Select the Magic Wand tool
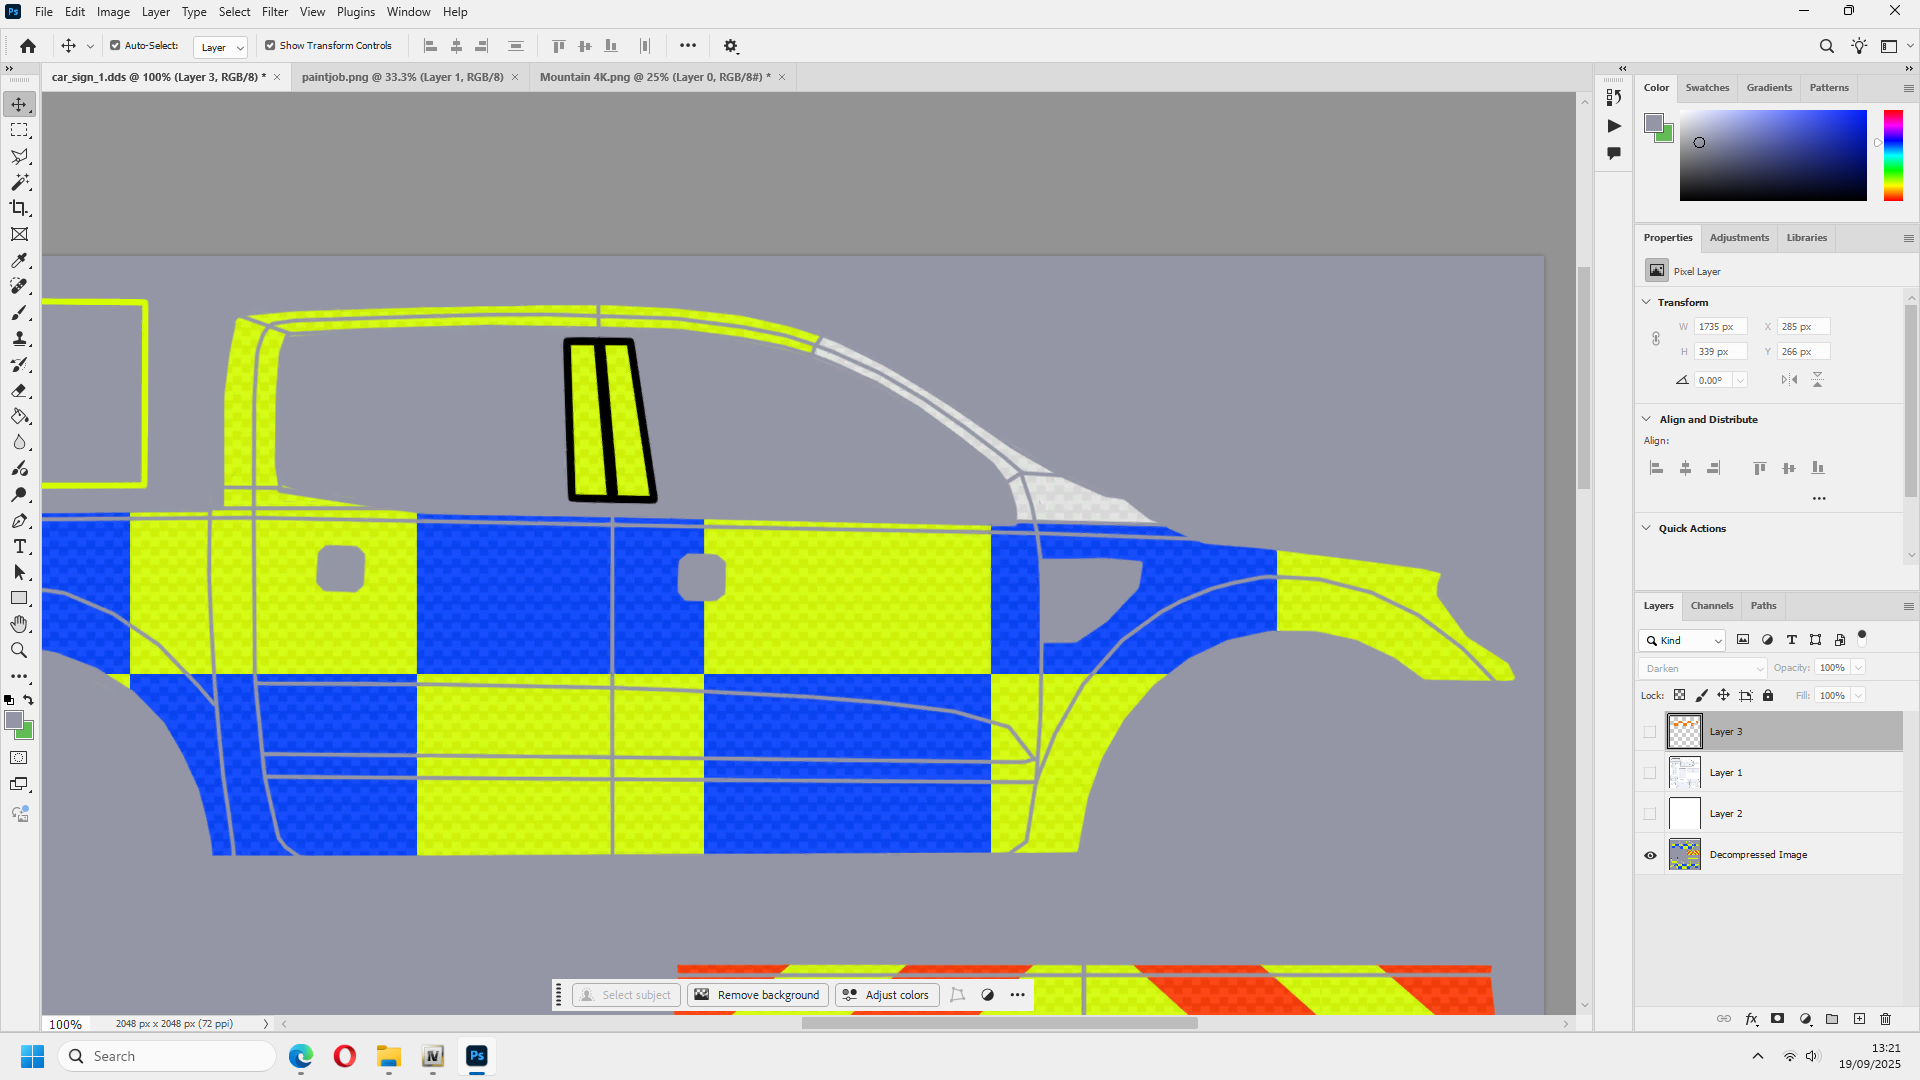The width and height of the screenshot is (1920, 1080). point(19,182)
